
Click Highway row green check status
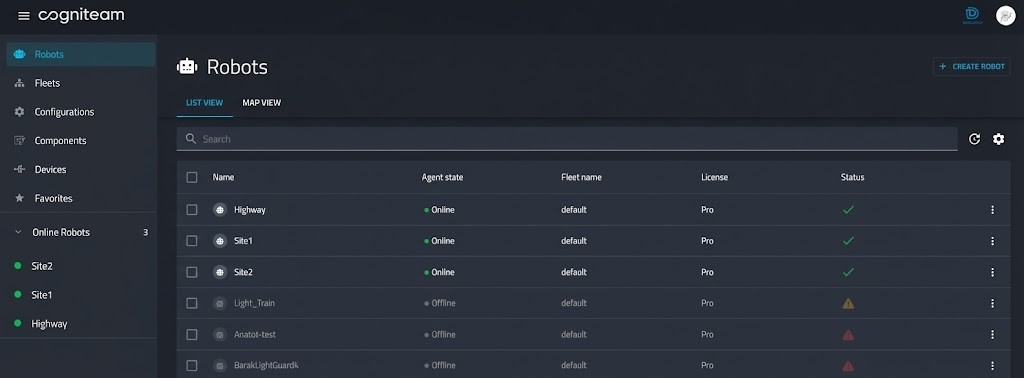click(848, 210)
